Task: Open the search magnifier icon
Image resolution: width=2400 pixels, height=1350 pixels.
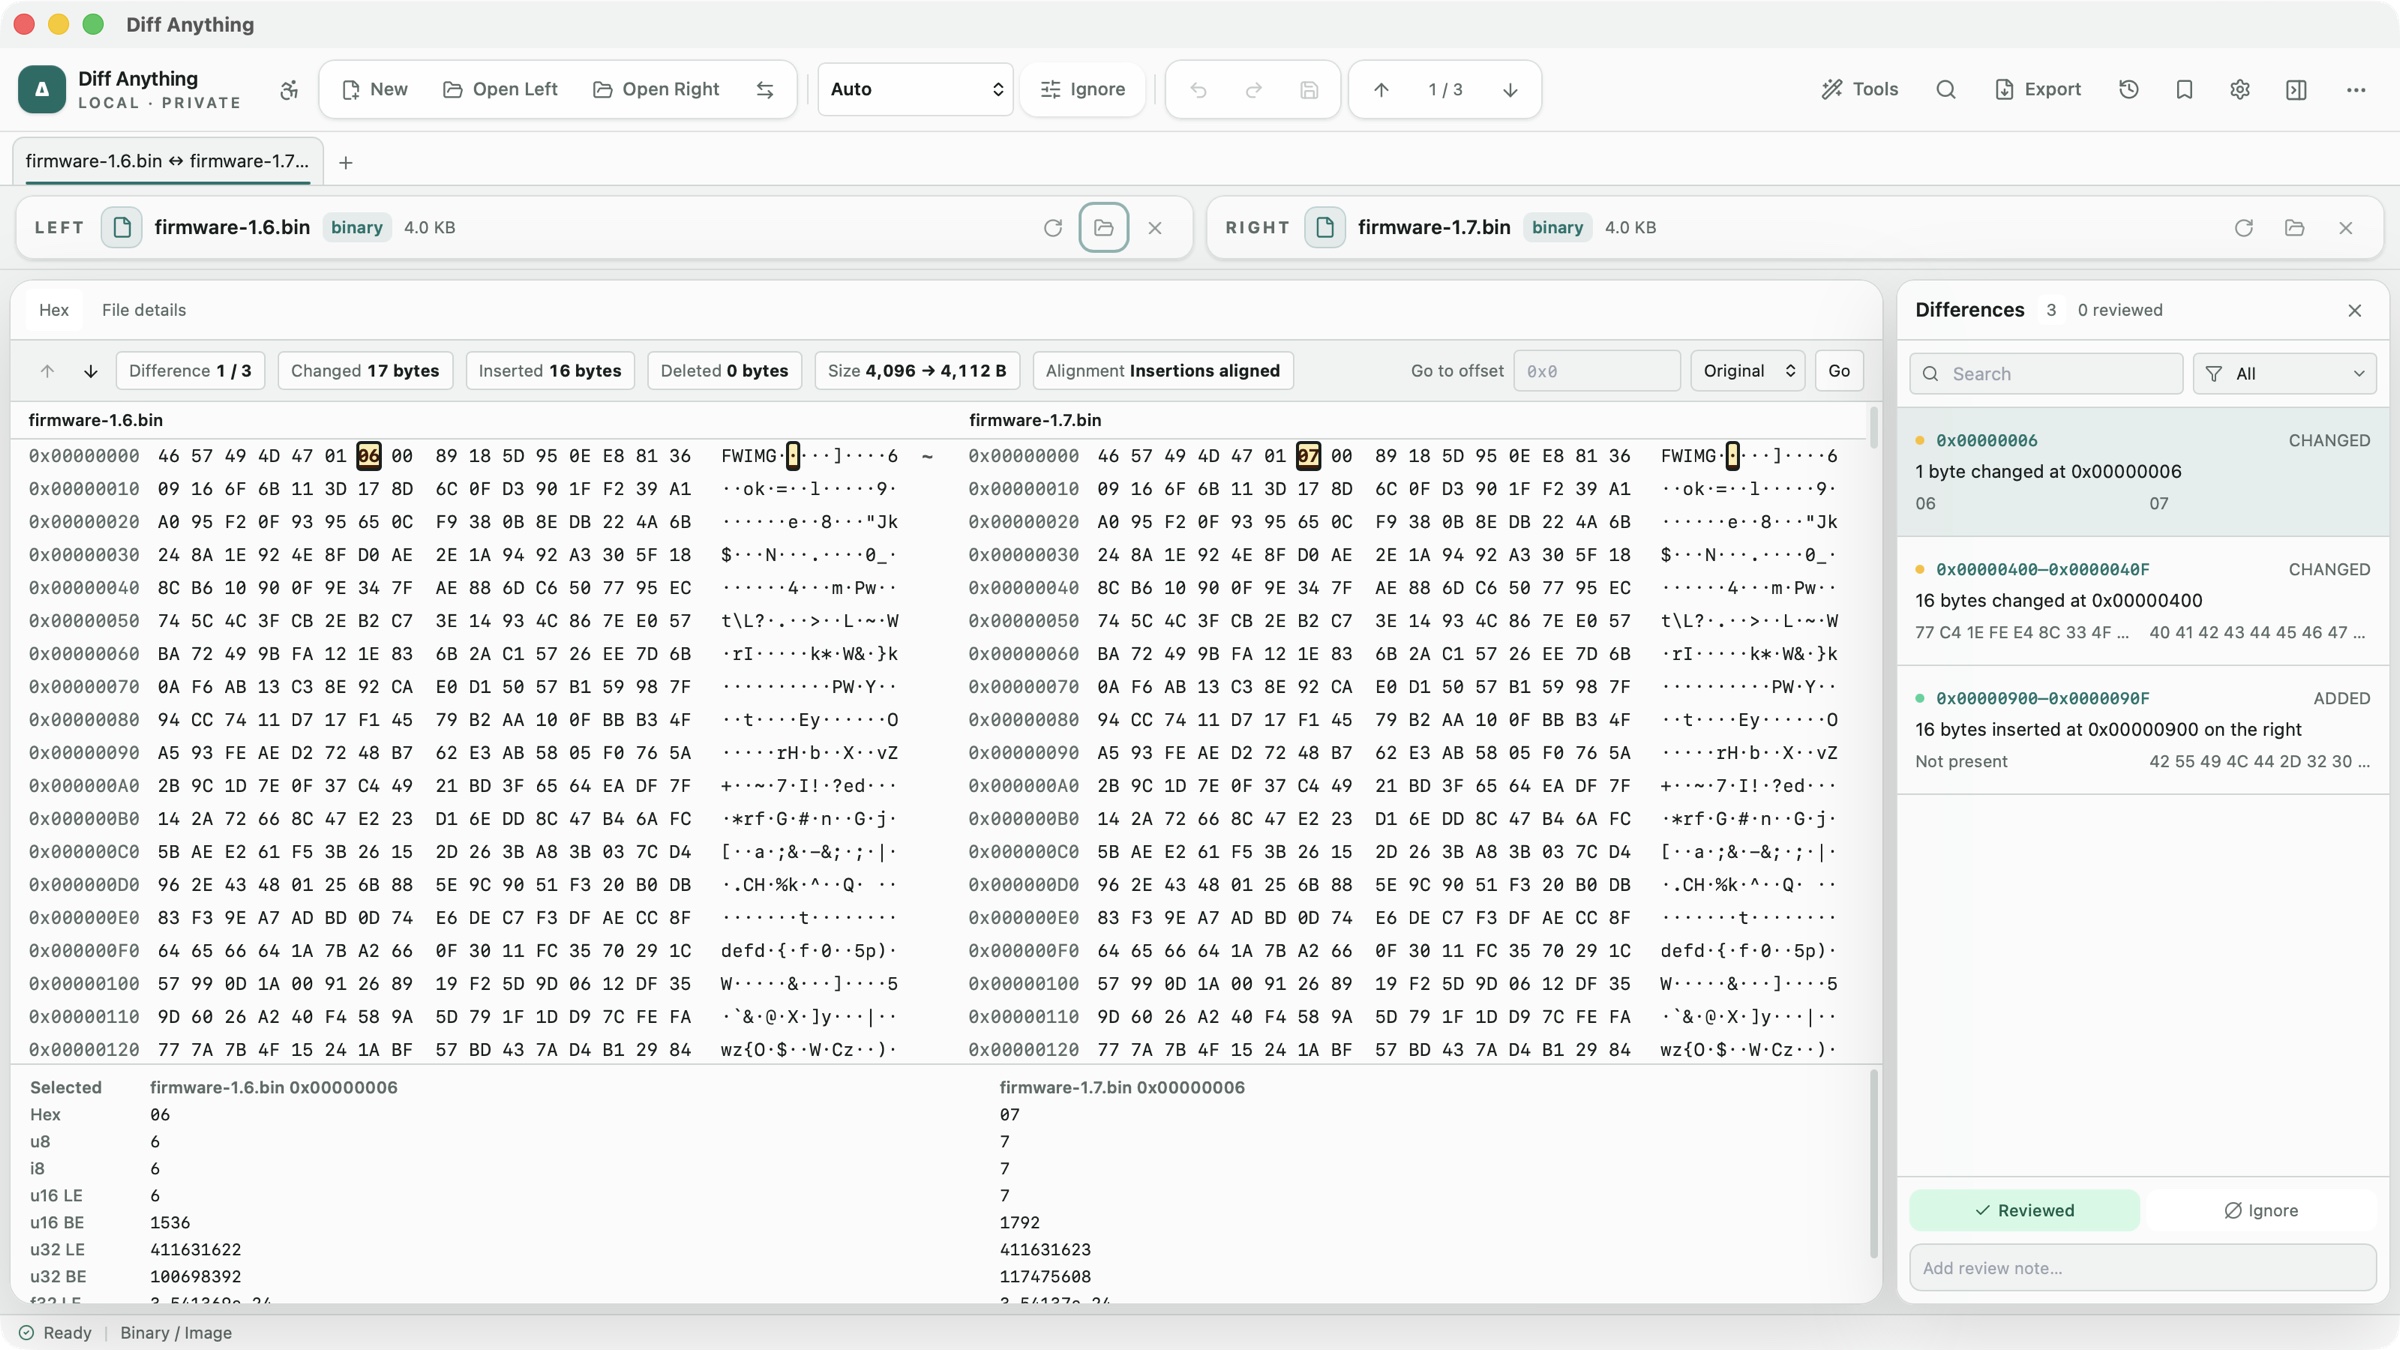Action: (1946, 90)
